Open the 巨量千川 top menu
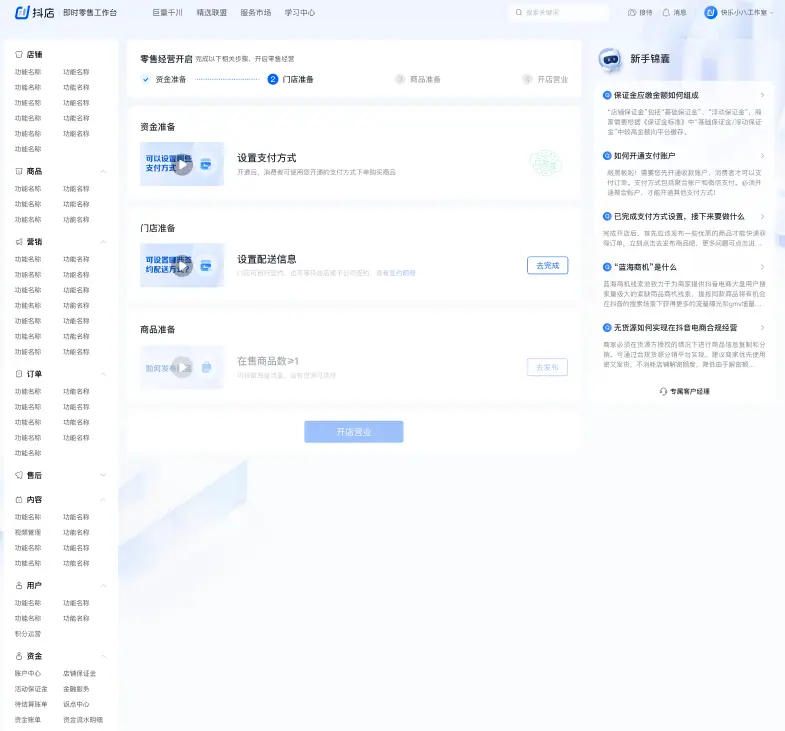Viewport: 785px width, 731px height. click(x=168, y=13)
